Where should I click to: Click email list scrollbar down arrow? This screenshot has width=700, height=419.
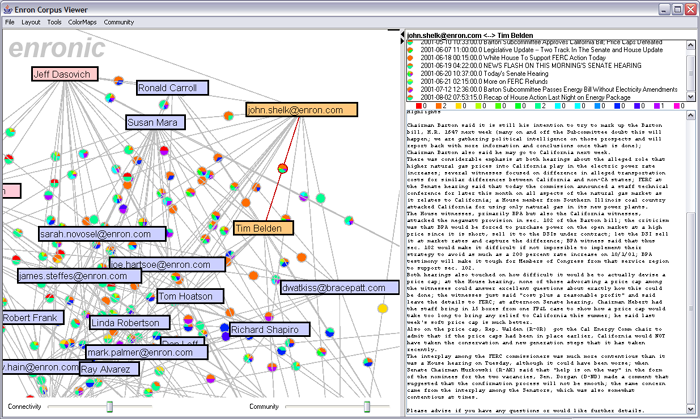tap(691, 97)
